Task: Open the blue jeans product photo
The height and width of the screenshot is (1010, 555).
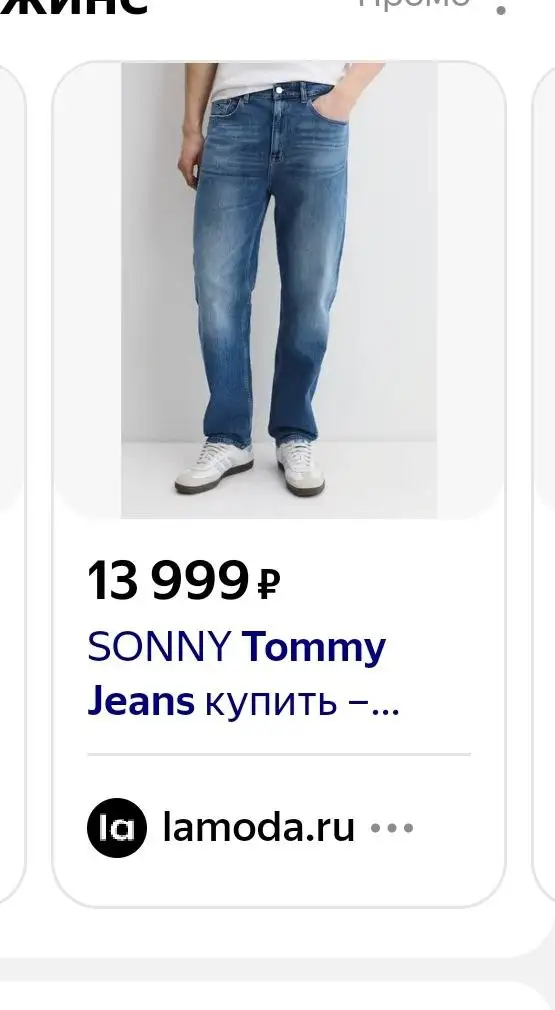Action: (279, 290)
